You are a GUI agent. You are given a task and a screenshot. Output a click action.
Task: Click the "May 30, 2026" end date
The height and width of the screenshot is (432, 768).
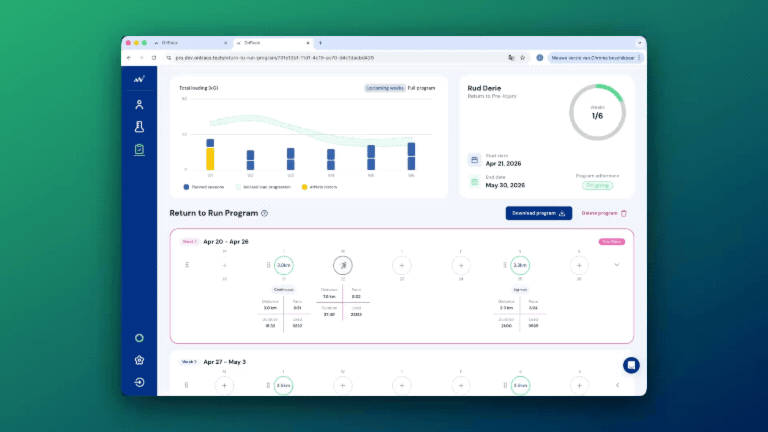click(505, 185)
